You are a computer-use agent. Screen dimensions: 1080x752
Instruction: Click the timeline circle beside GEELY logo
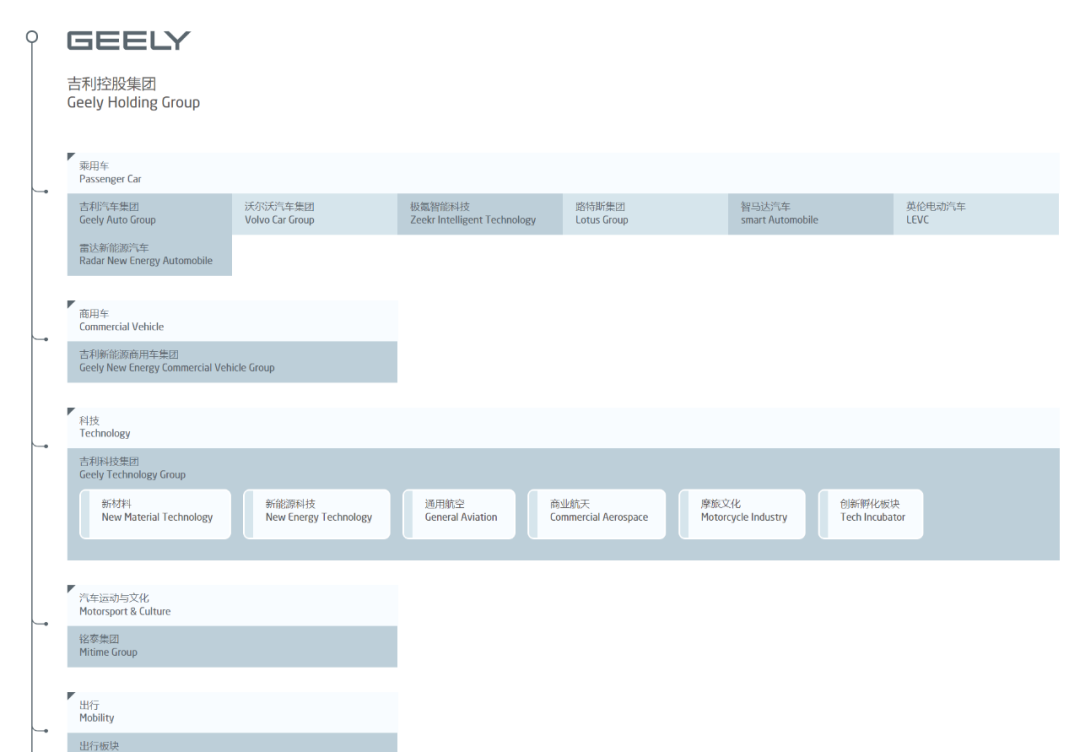pos(32,36)
